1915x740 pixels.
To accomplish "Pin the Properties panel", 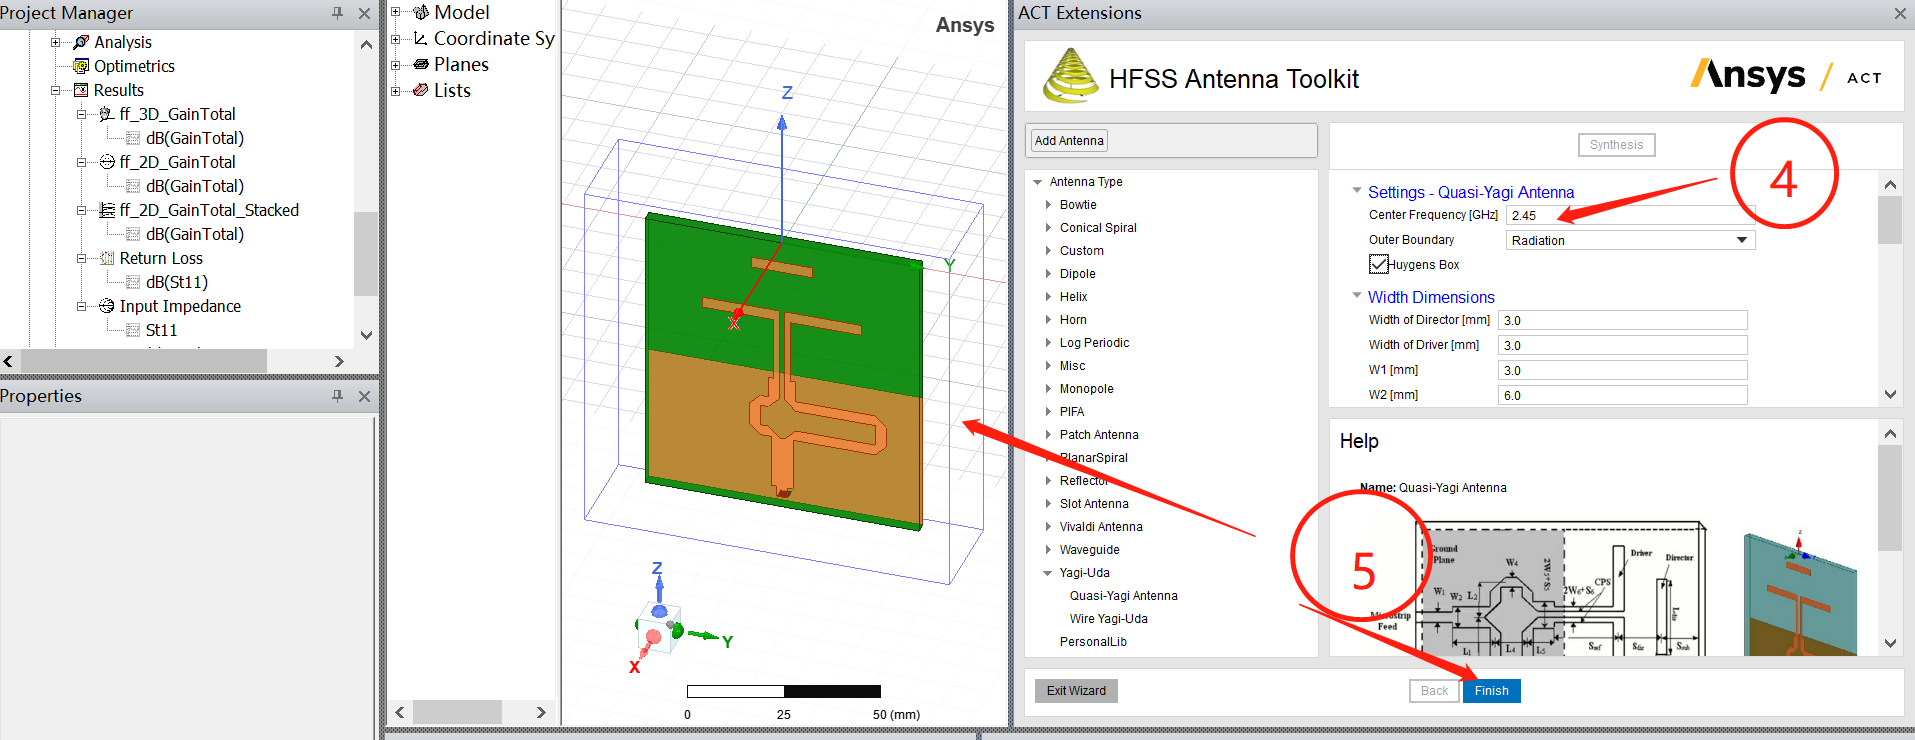I will [337, 396].
